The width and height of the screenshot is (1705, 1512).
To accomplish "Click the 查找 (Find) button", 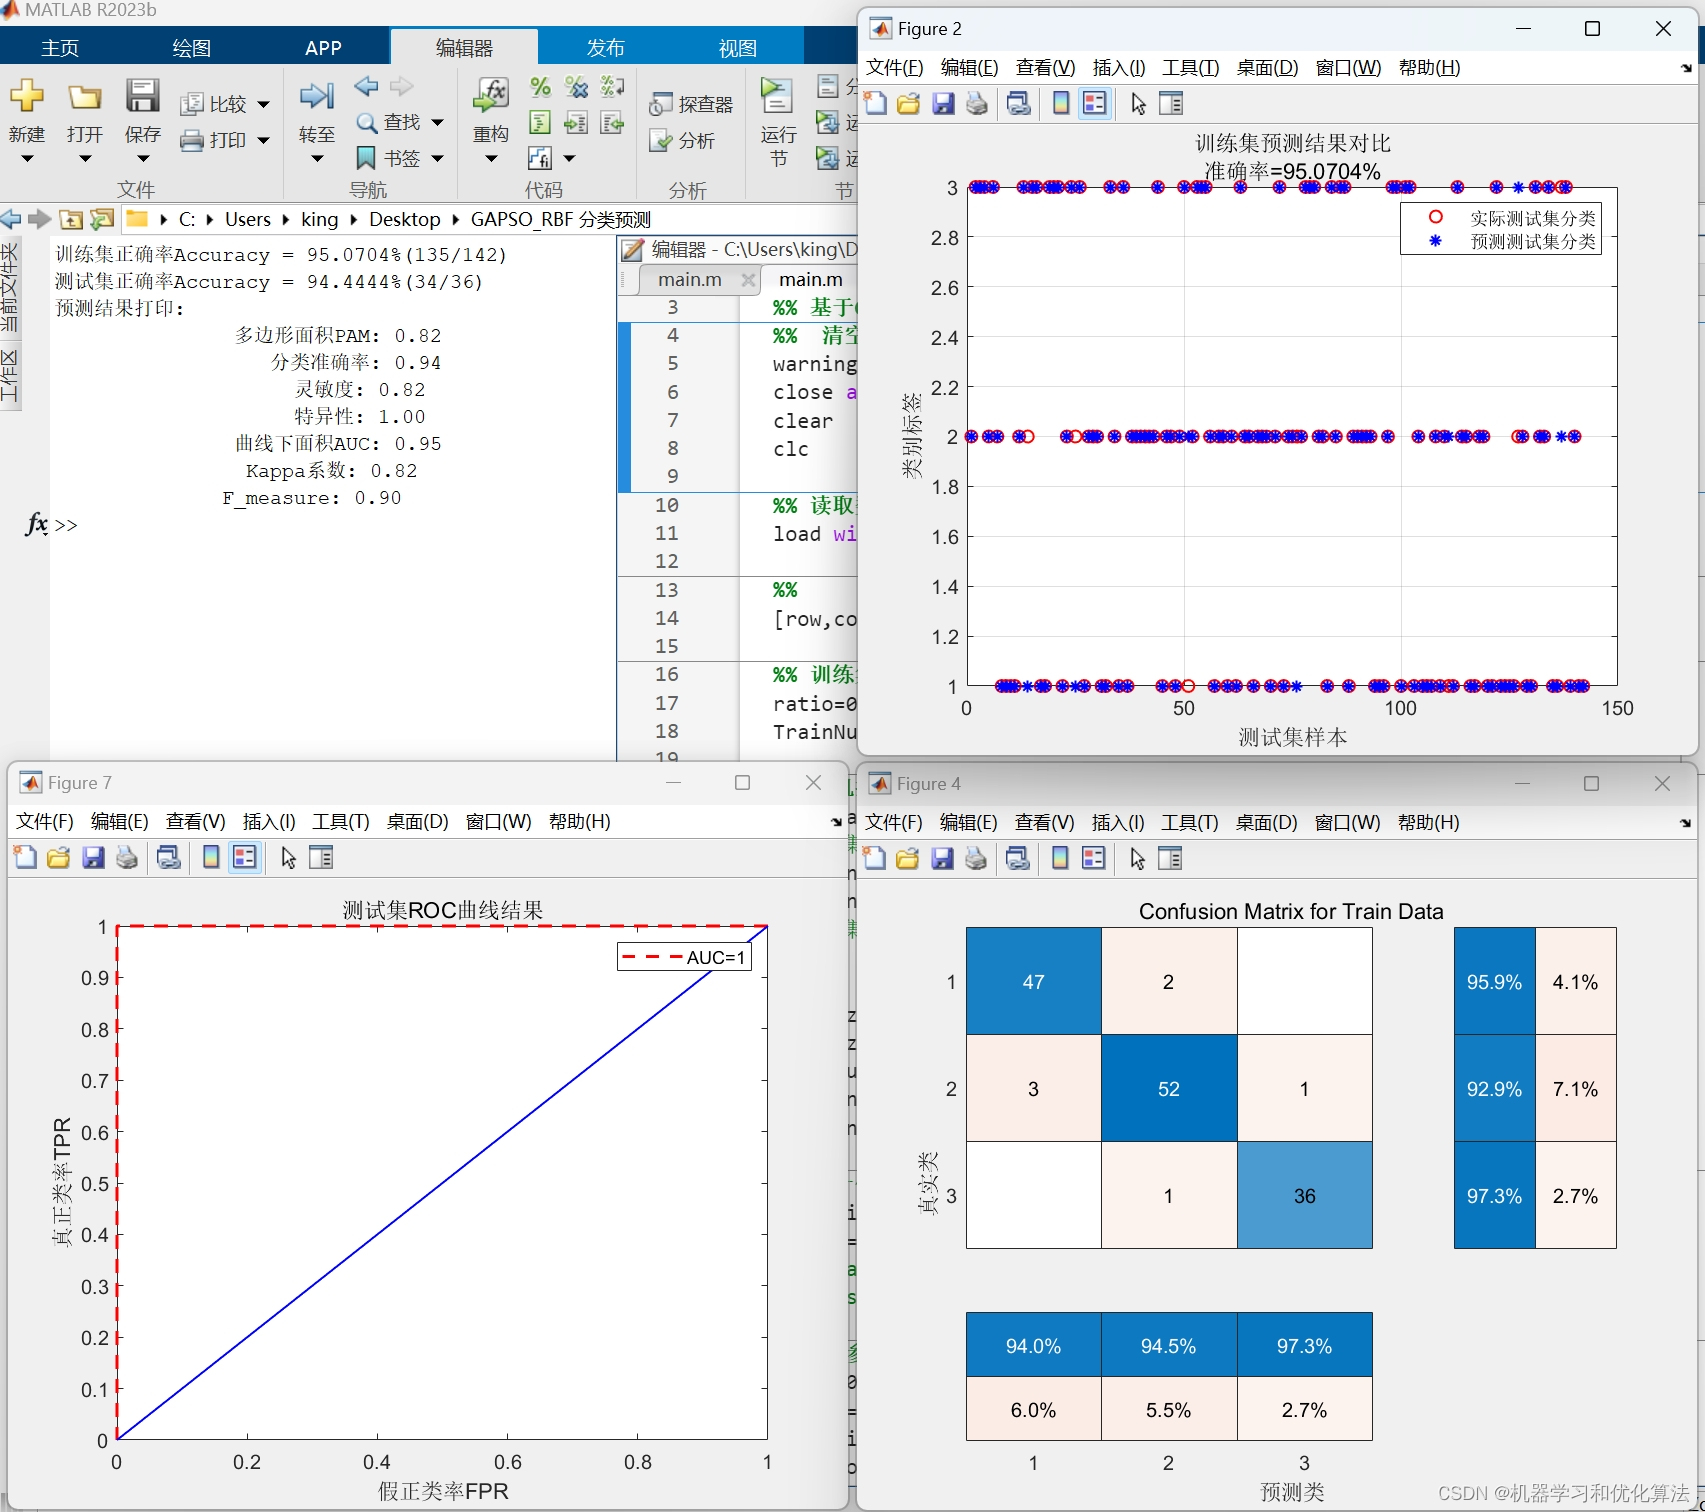I will [x=389, y=122].
